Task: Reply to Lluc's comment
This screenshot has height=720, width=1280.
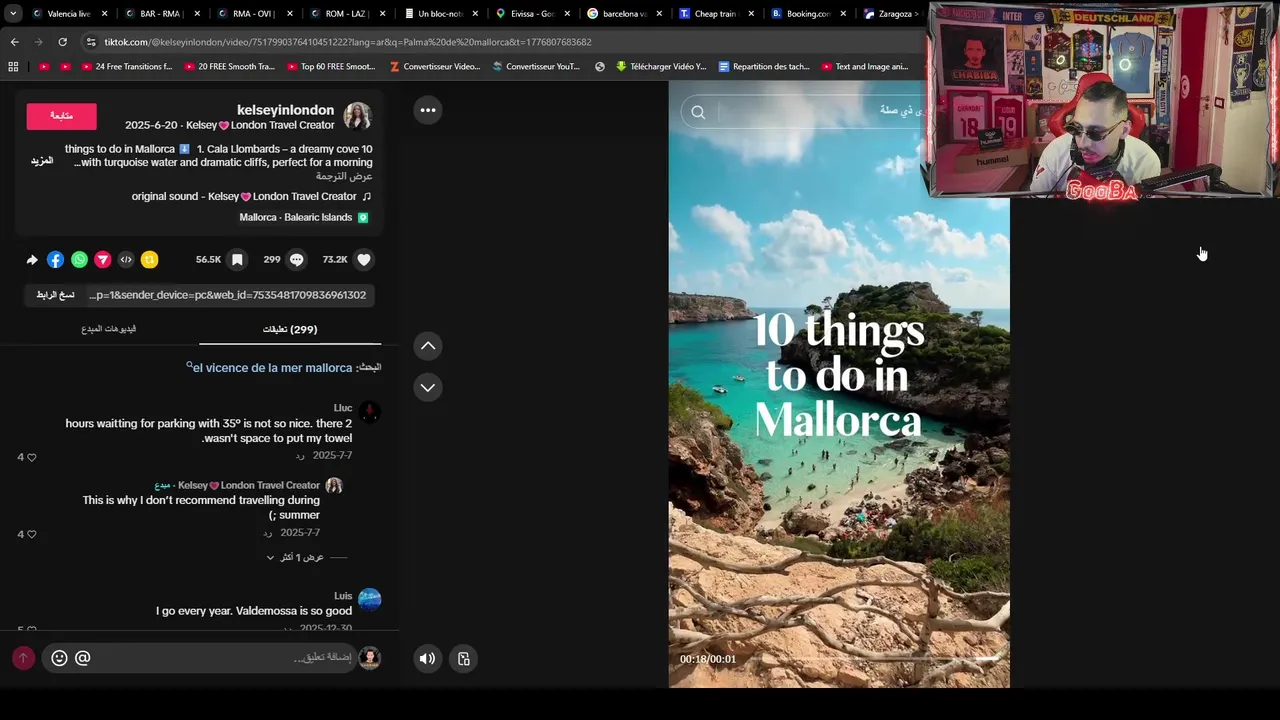Action: pos(300,456)
